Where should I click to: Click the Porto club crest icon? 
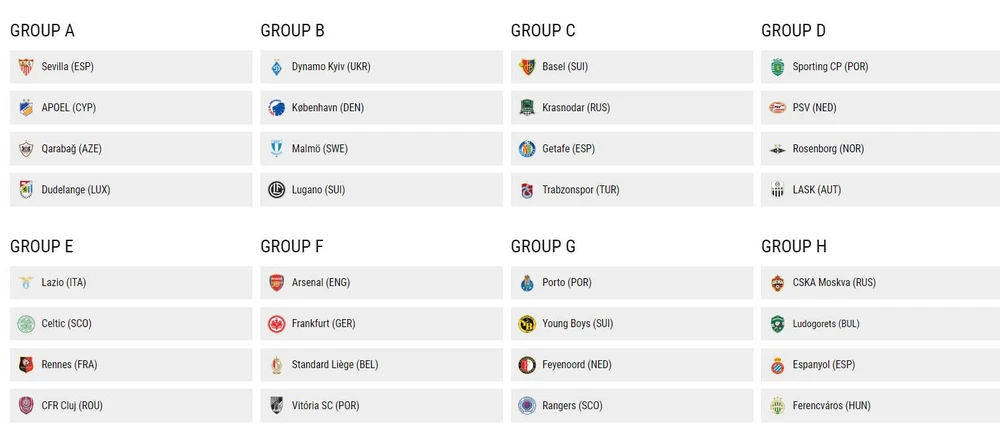pyautogui.click(x=527, y=283)
